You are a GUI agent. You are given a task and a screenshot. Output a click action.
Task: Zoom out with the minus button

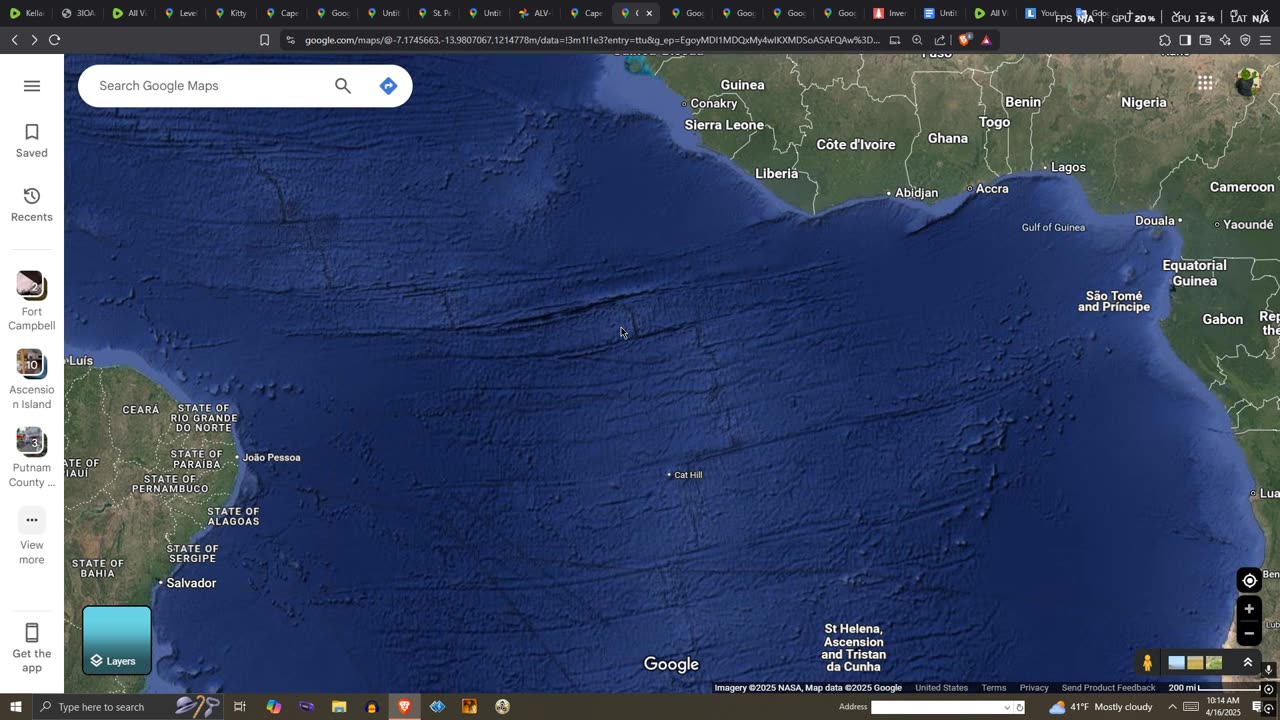[1249, 633]
